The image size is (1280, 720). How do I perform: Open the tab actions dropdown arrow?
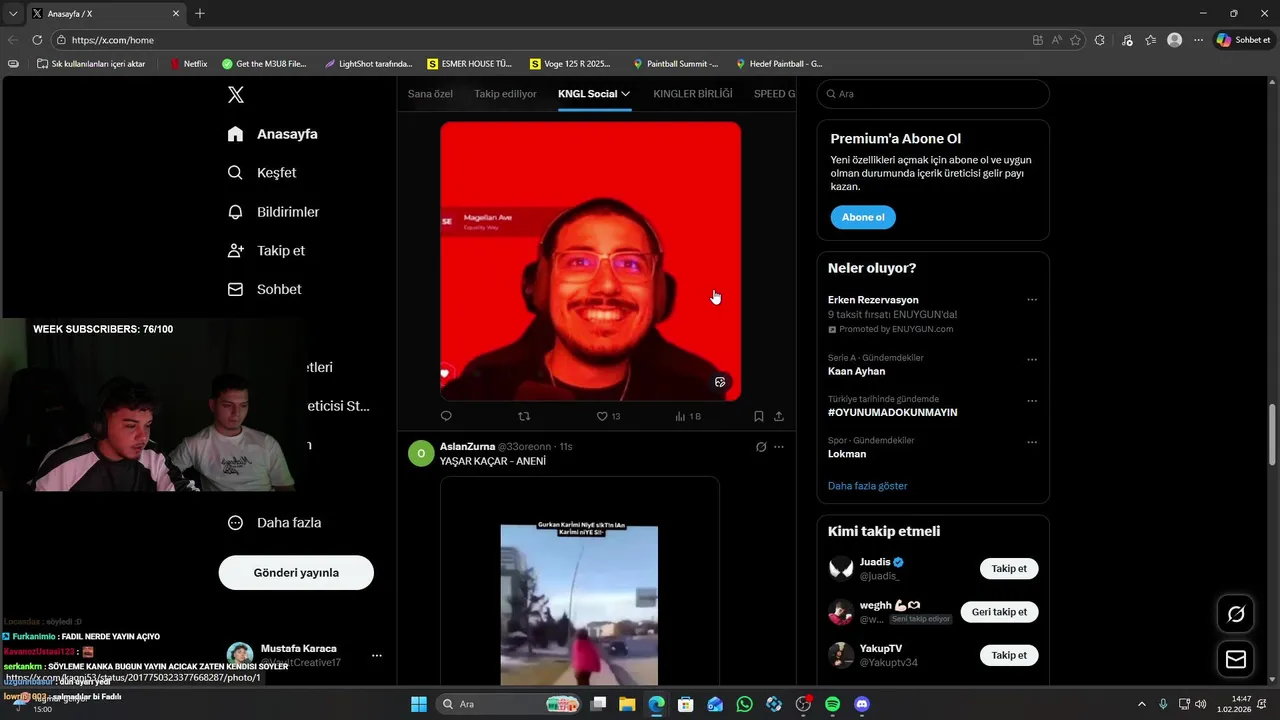click(x=13, y=14)
